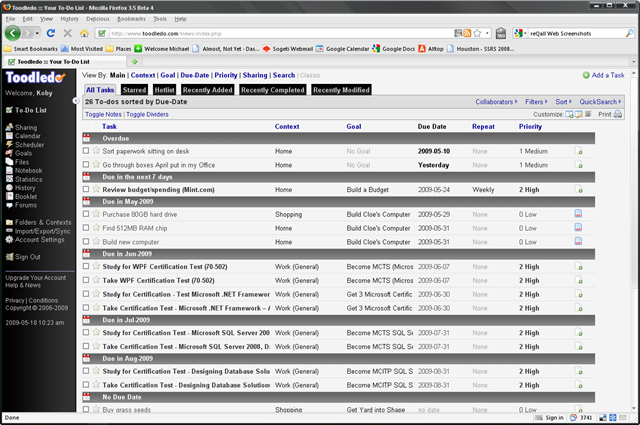640x425 pixels.
Task: Click the Toggle Notes link
Action: (x=102, y=114)
